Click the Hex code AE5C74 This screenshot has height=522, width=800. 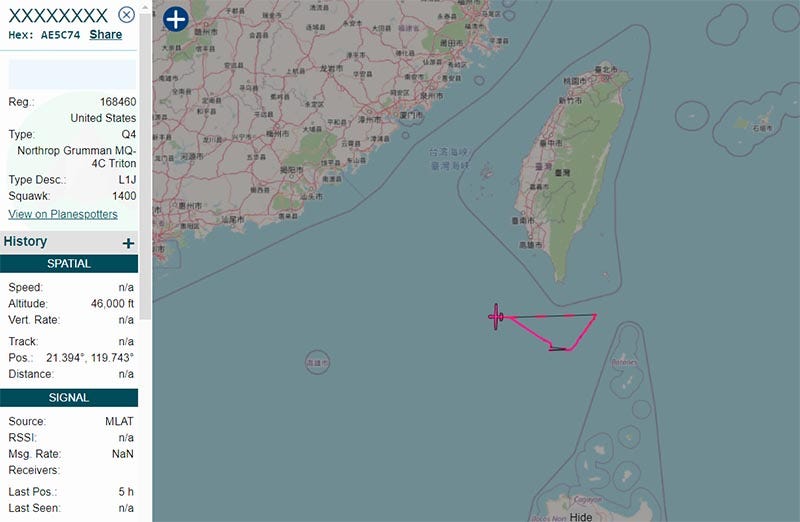pyautogui.click(x=60, y=35)
